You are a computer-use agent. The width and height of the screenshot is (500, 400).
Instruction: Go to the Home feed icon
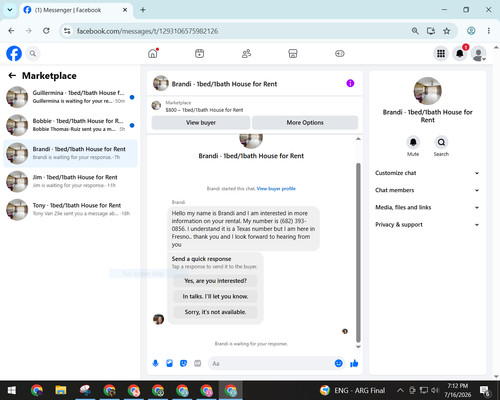coord(153,53)
